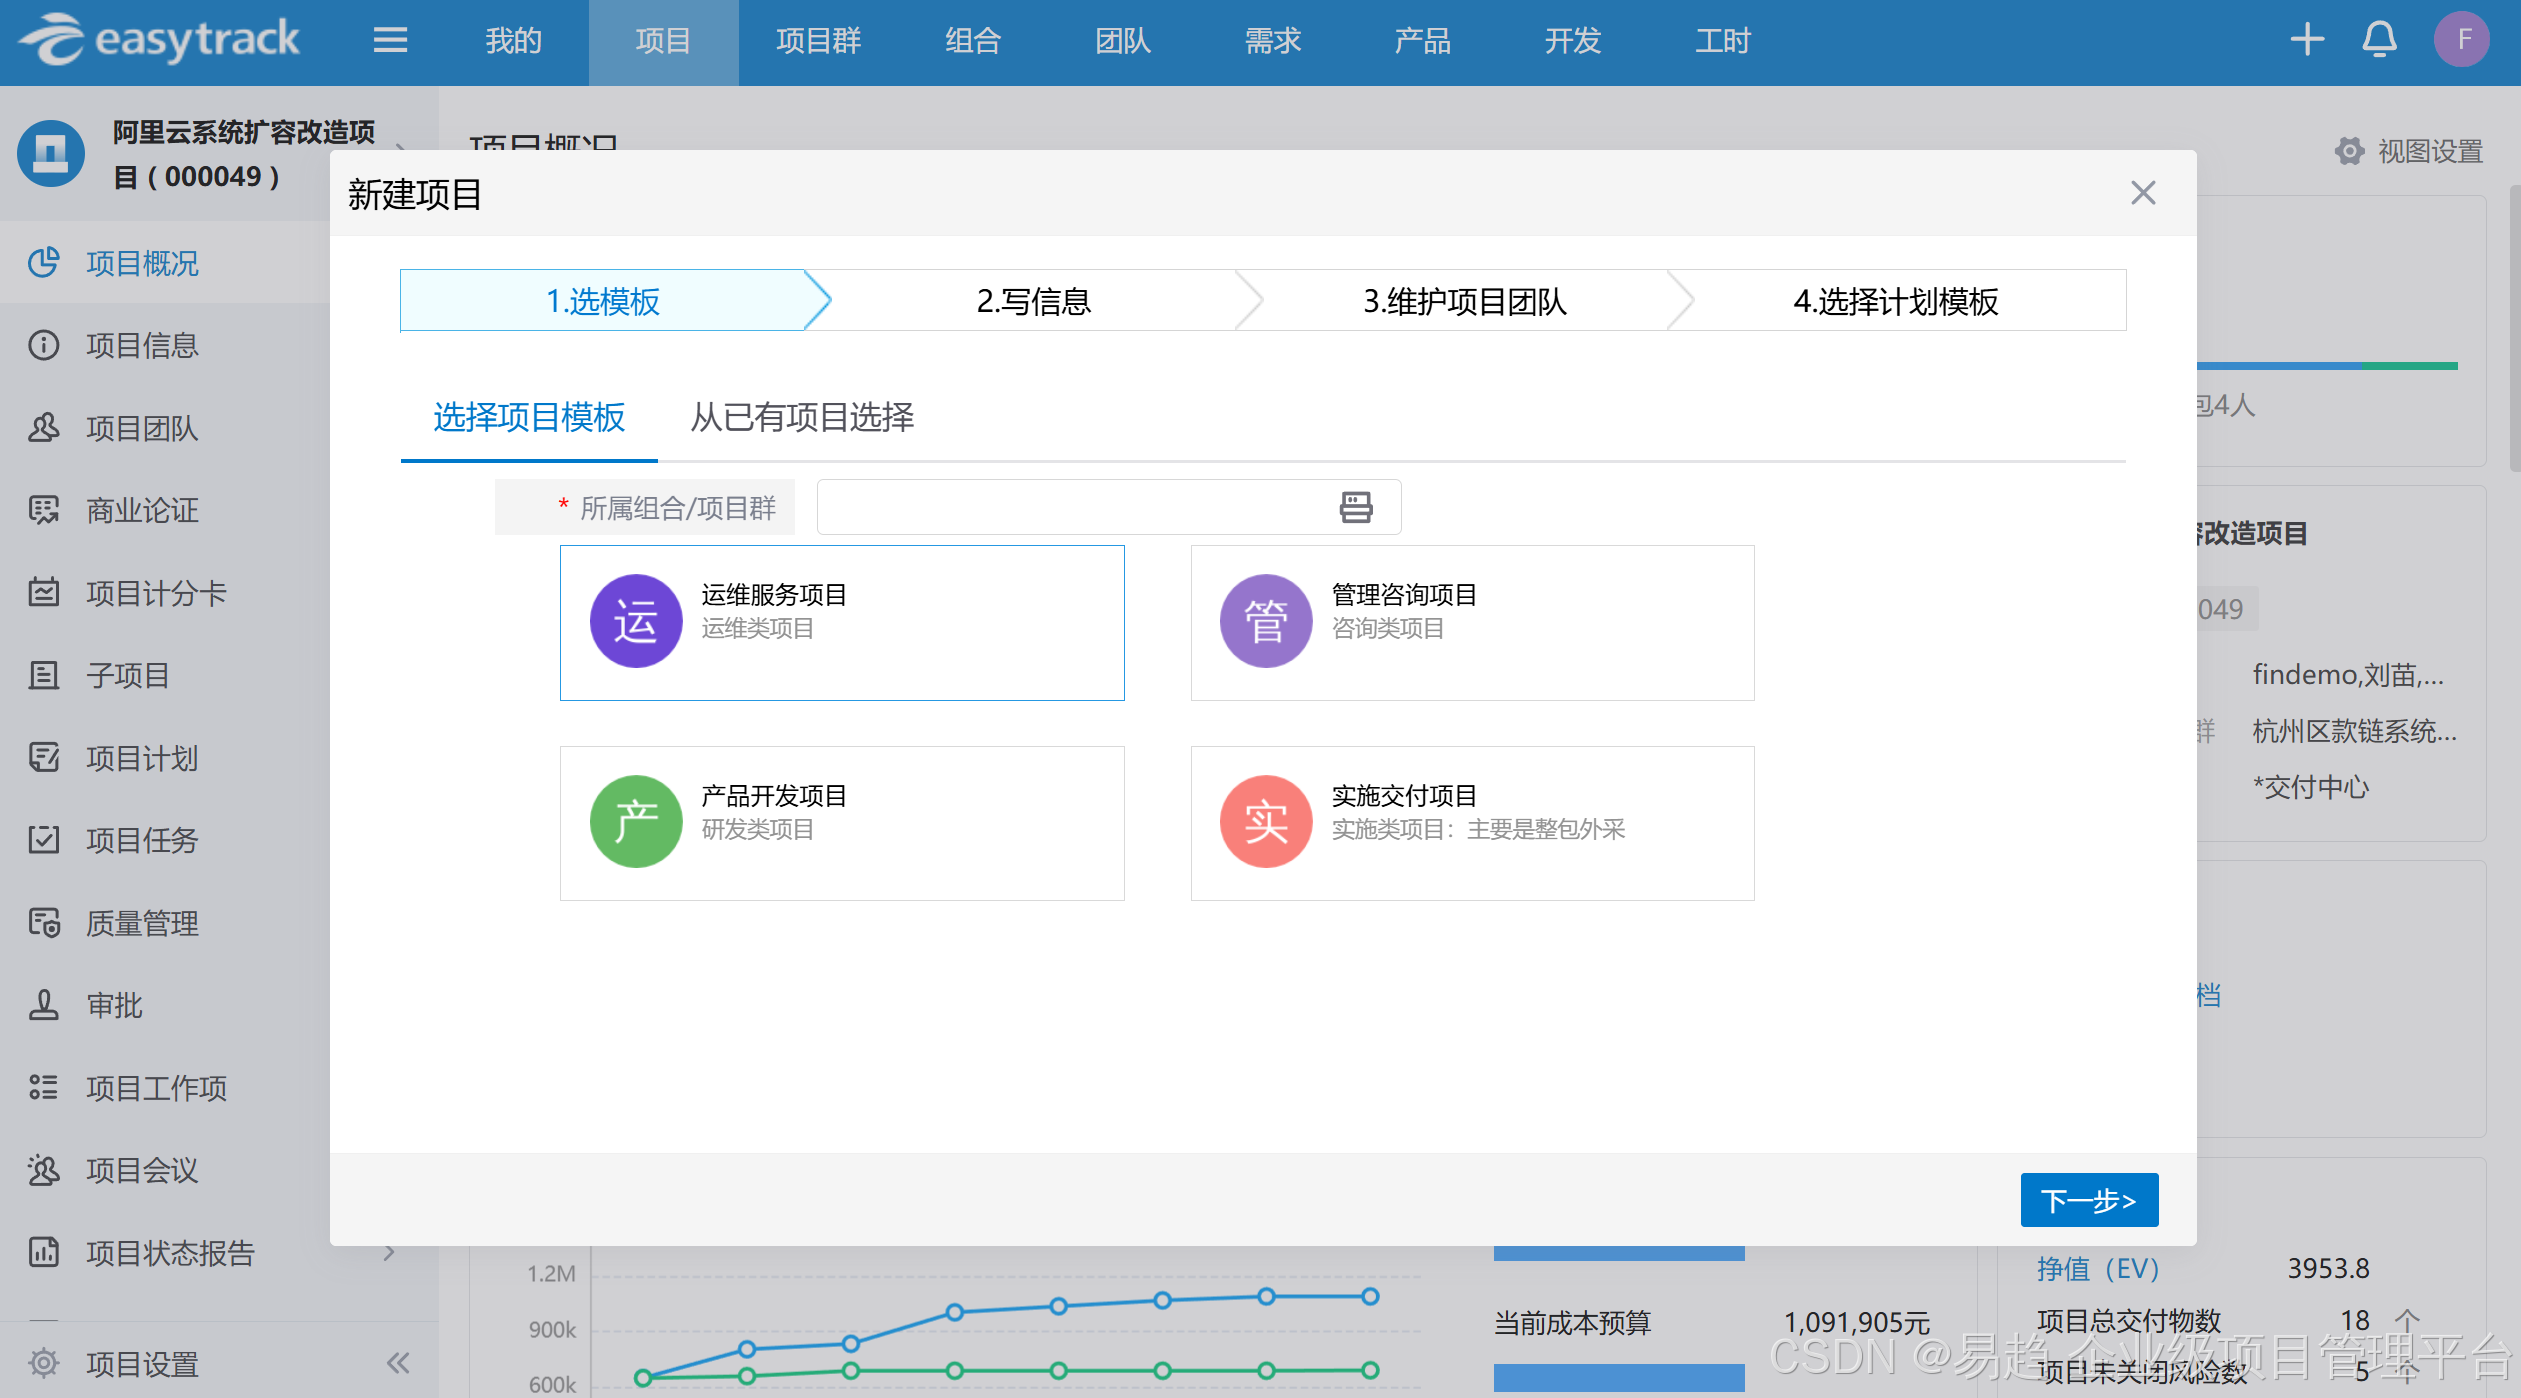
Task: Select the red 实施交付项目 template icon
Action: [x=1265, y=822]
